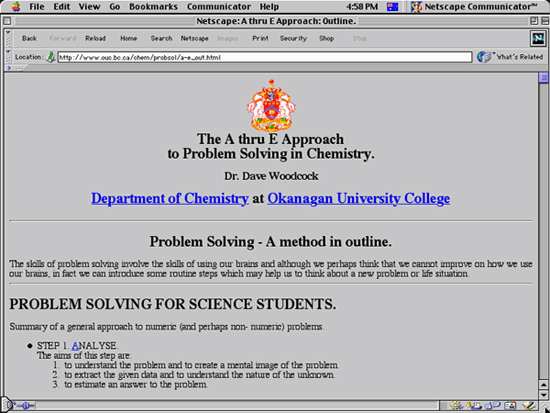Click the component bar drag handle
This screenshot has width=550, height=413.
pos(444,406)
